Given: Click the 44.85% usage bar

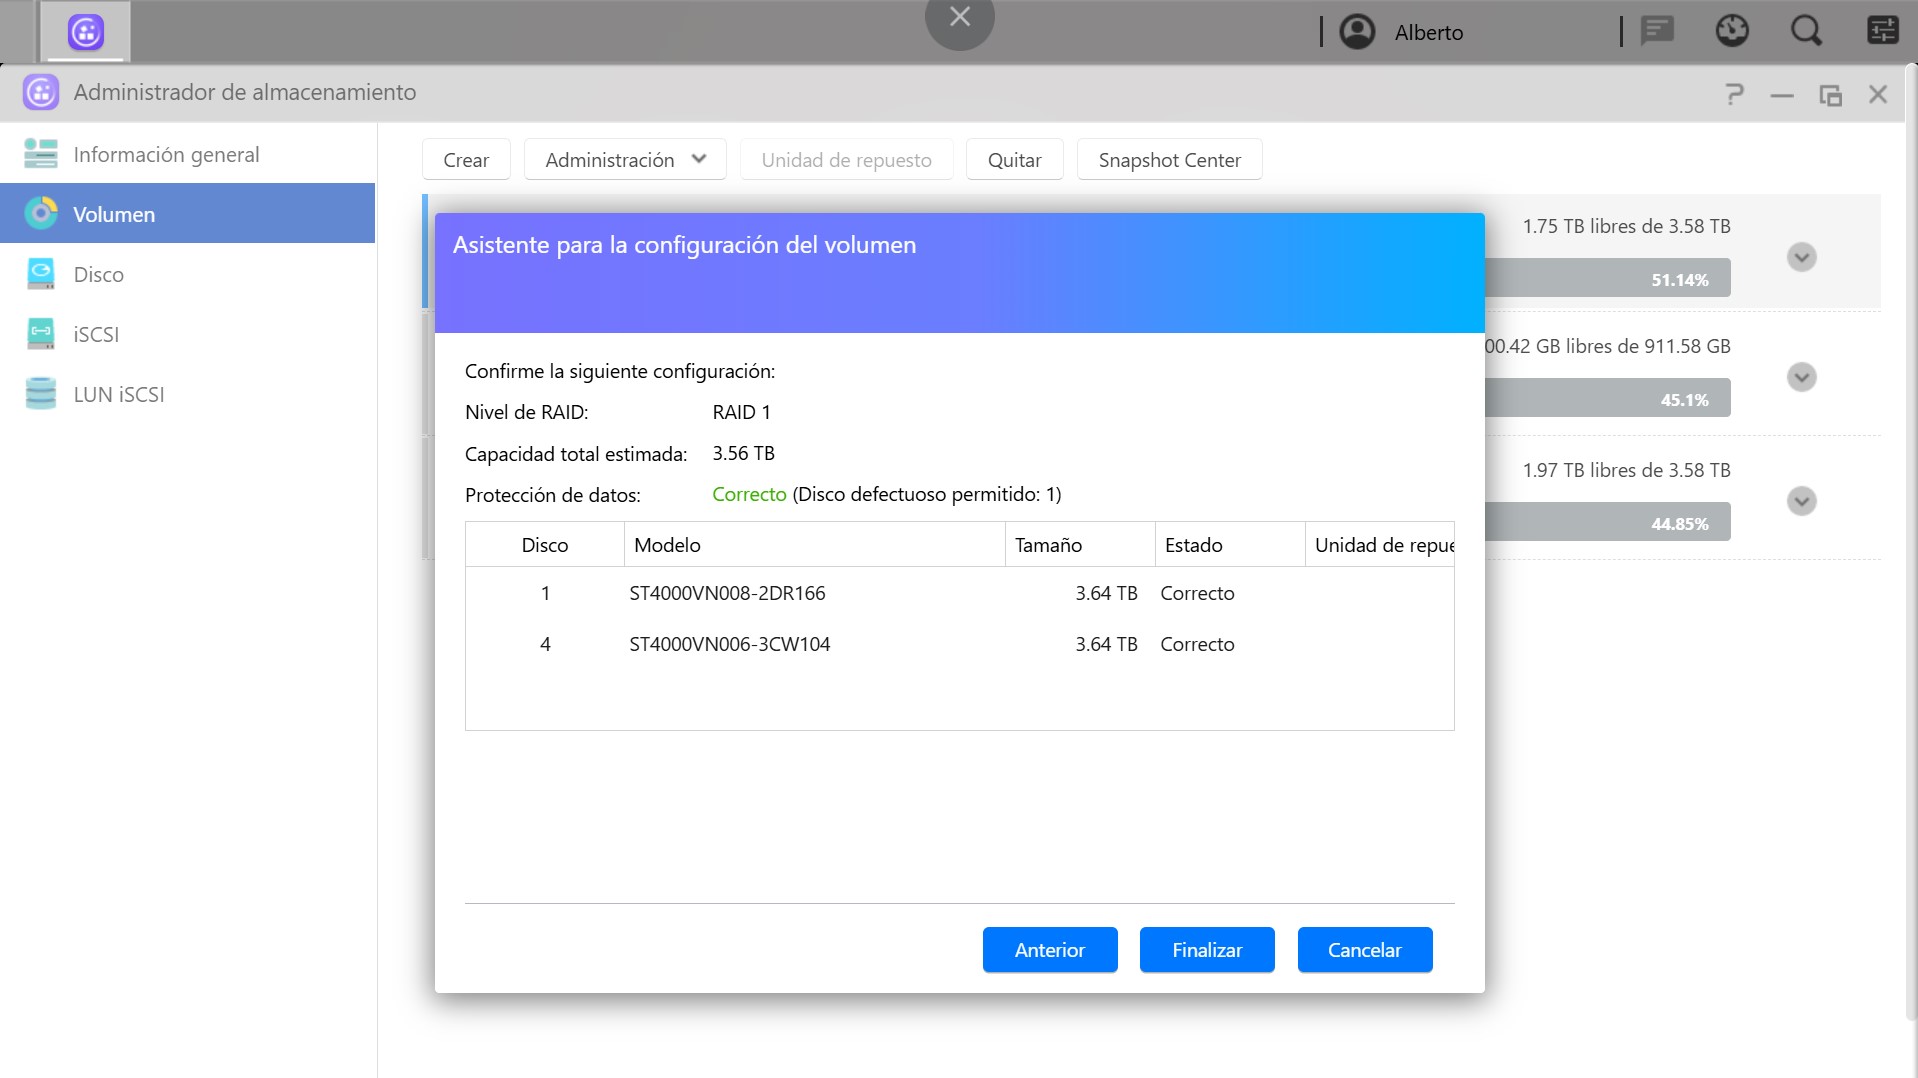Looking at the screenshot, I should (x=1607, y=523).
